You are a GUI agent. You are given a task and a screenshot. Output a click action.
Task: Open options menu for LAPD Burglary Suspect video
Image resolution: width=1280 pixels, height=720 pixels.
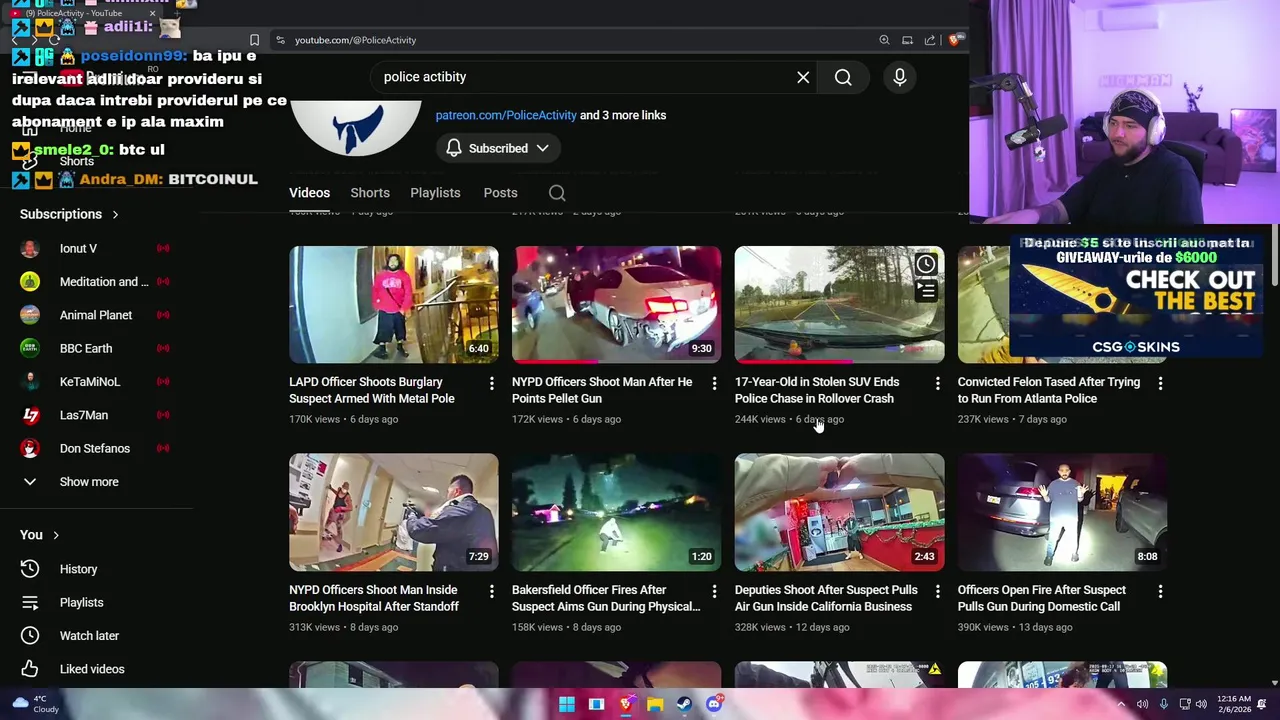(x=491, y=383)
